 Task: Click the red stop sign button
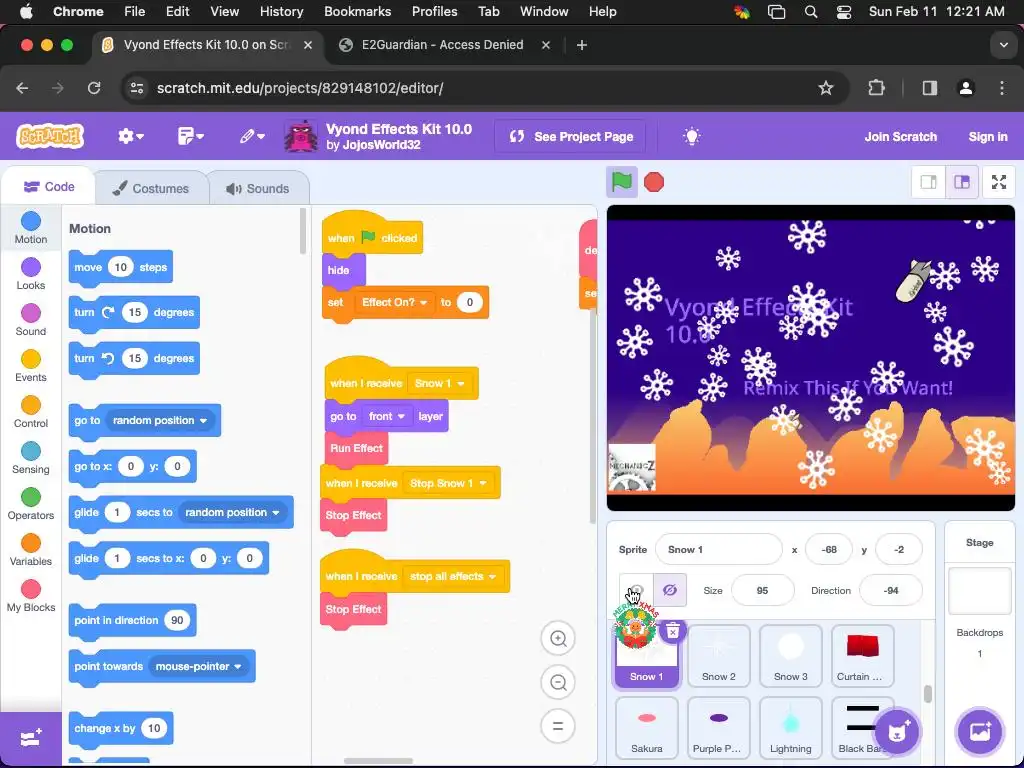click(x=654, y=182)
